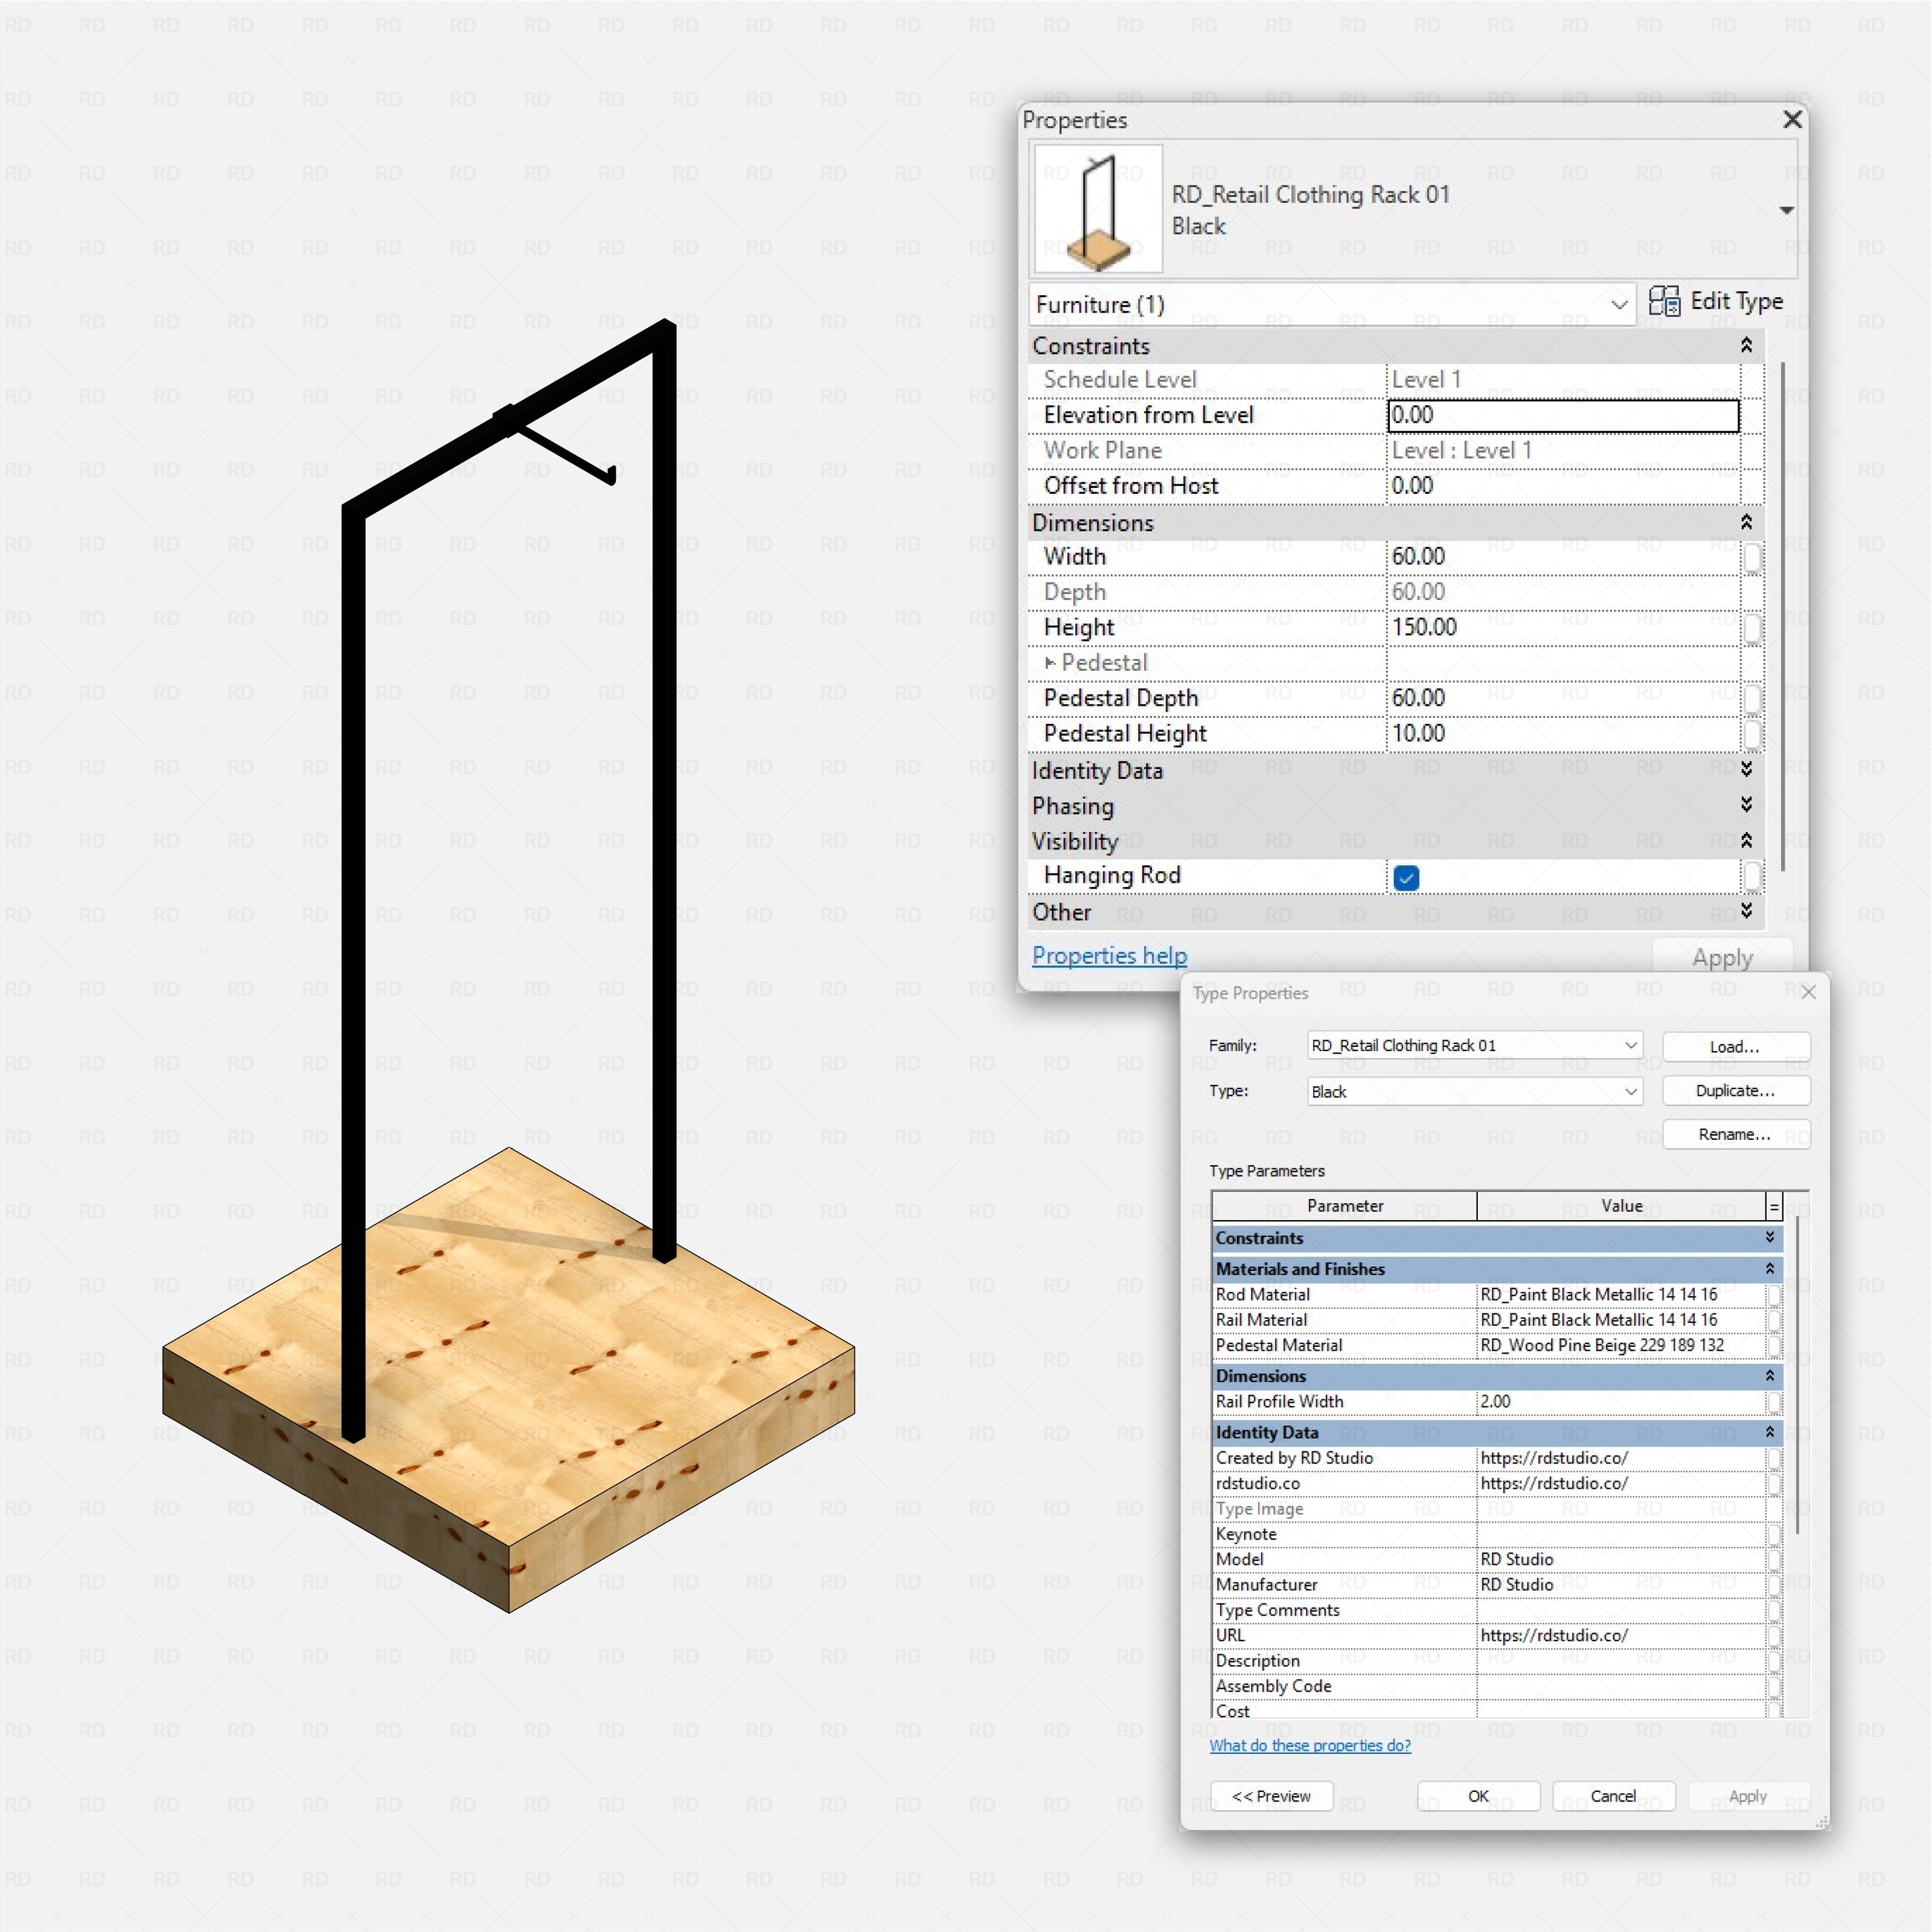Click Apply in Type Properties dialog
The image size is (1932, 1932).
click(1748, 1796)
